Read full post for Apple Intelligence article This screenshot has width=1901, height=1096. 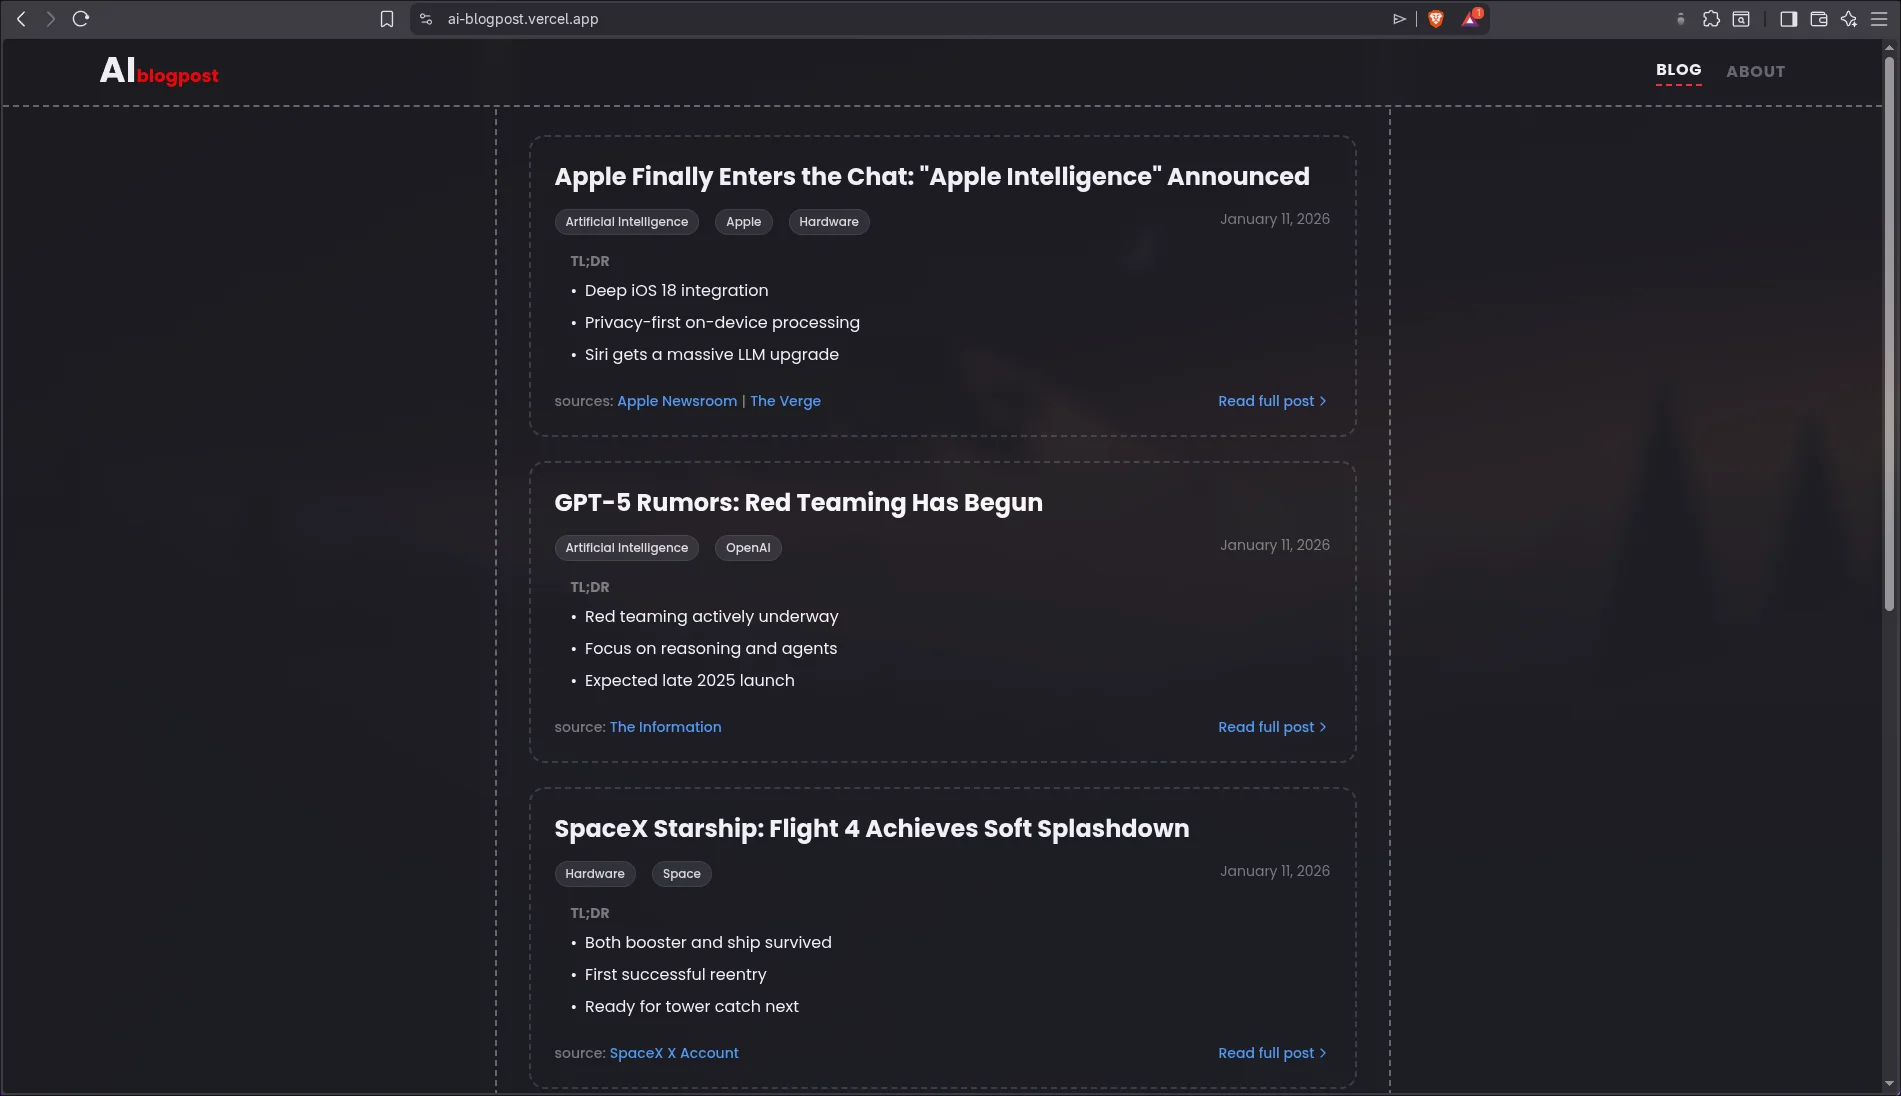click(1272, 401)
